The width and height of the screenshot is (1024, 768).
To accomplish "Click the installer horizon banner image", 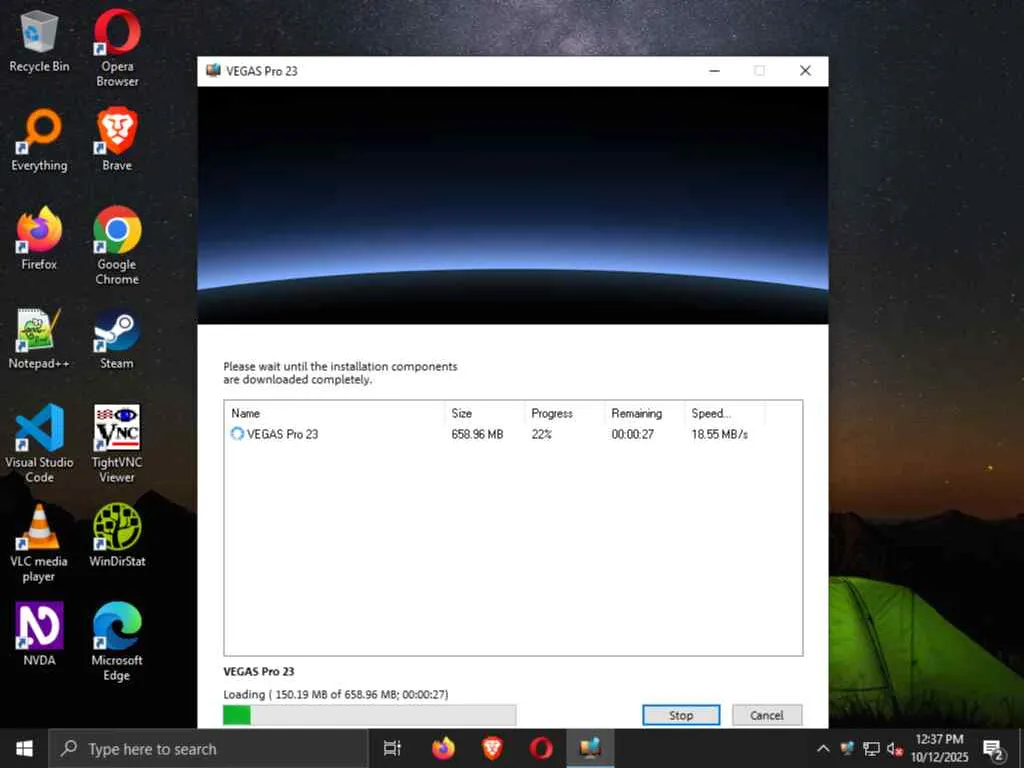I will tap(513, 205).
